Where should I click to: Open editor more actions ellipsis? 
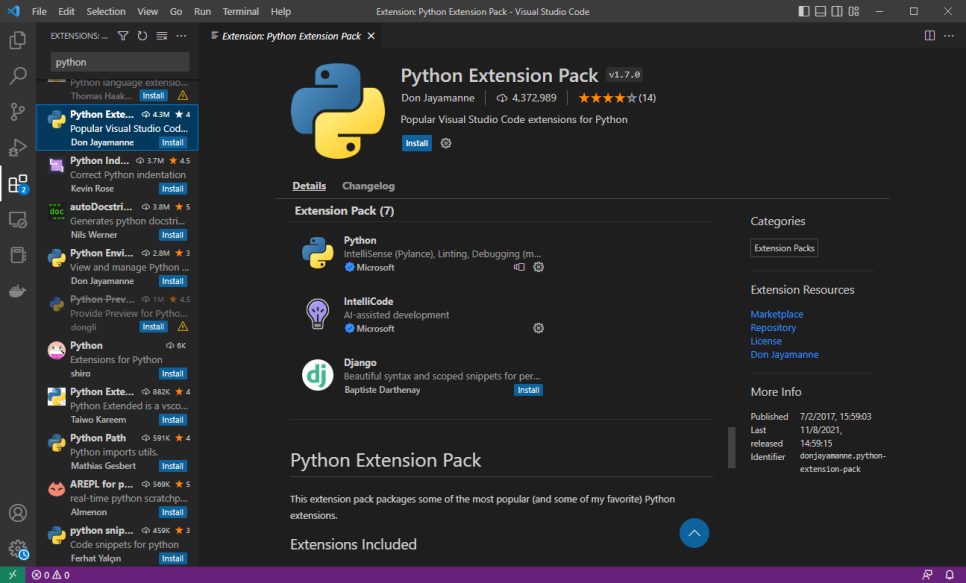(949, 36)
